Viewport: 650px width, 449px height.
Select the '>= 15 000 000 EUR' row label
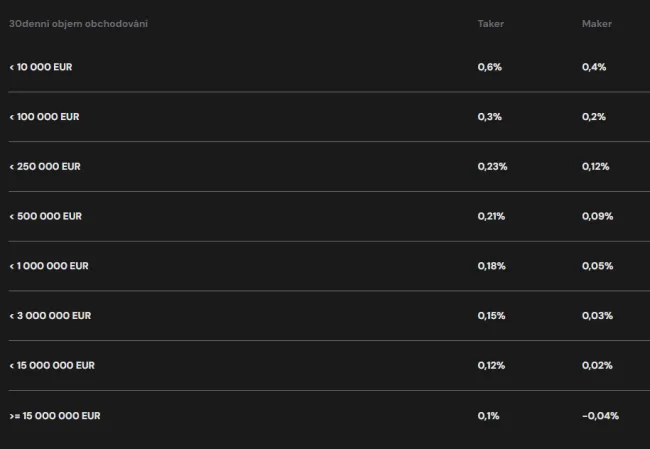tap(55, 415)
